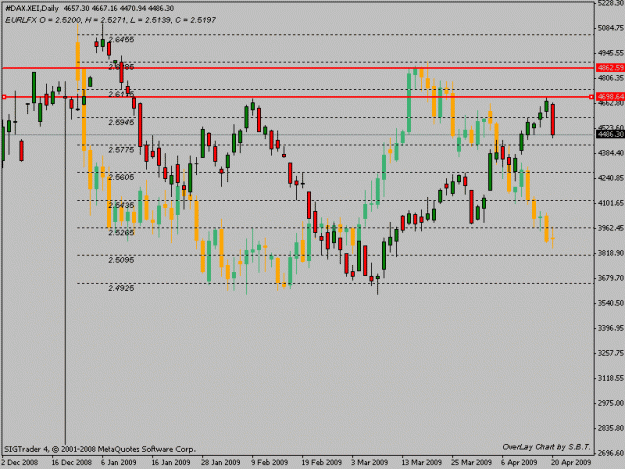
Task: Click the 2.5775 level label
Action: click(121, 150)
